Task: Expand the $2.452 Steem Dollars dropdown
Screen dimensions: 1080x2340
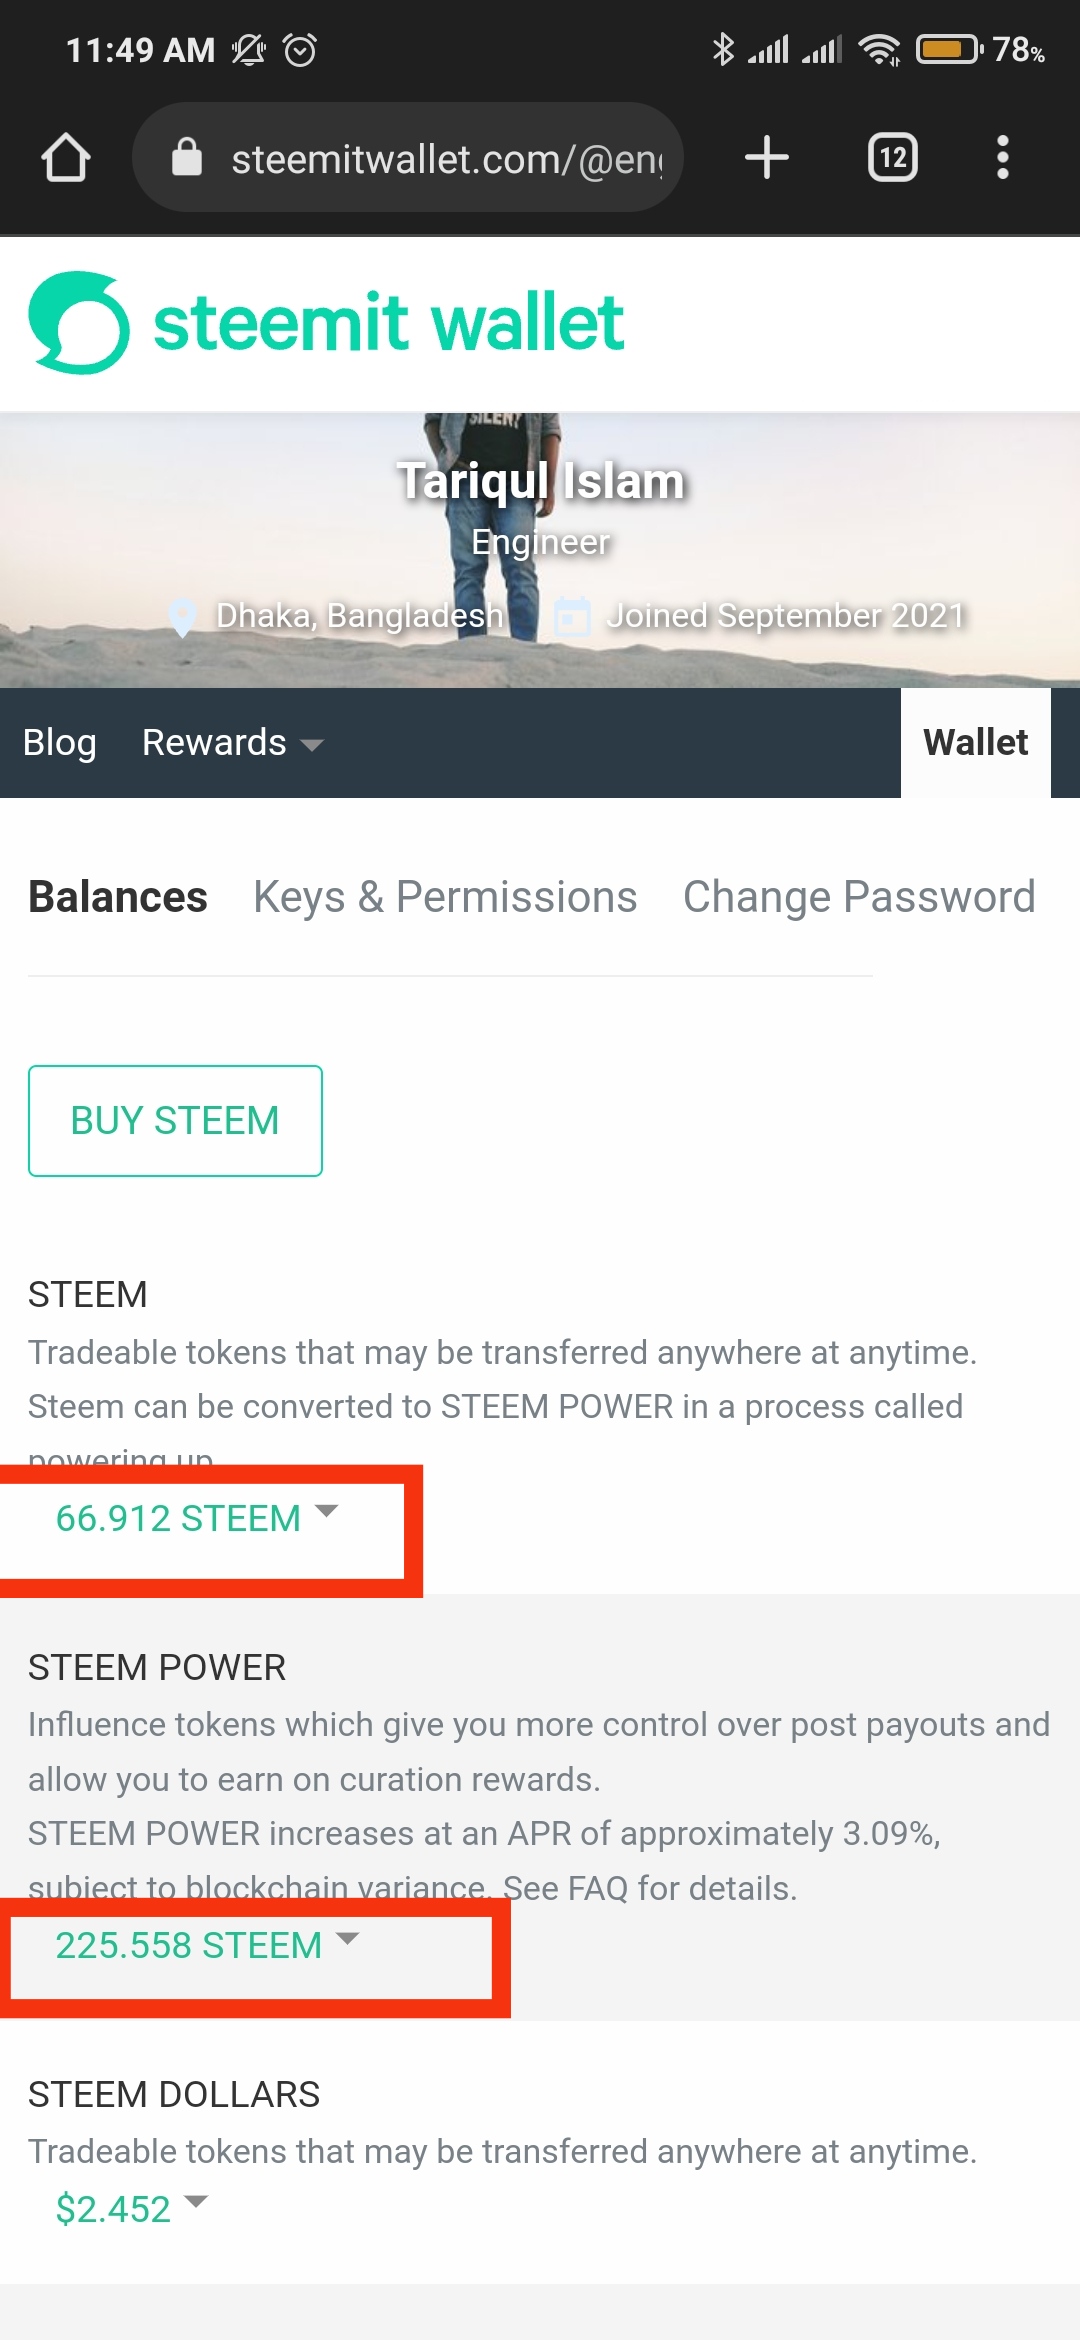Action: pos(131,2208)
